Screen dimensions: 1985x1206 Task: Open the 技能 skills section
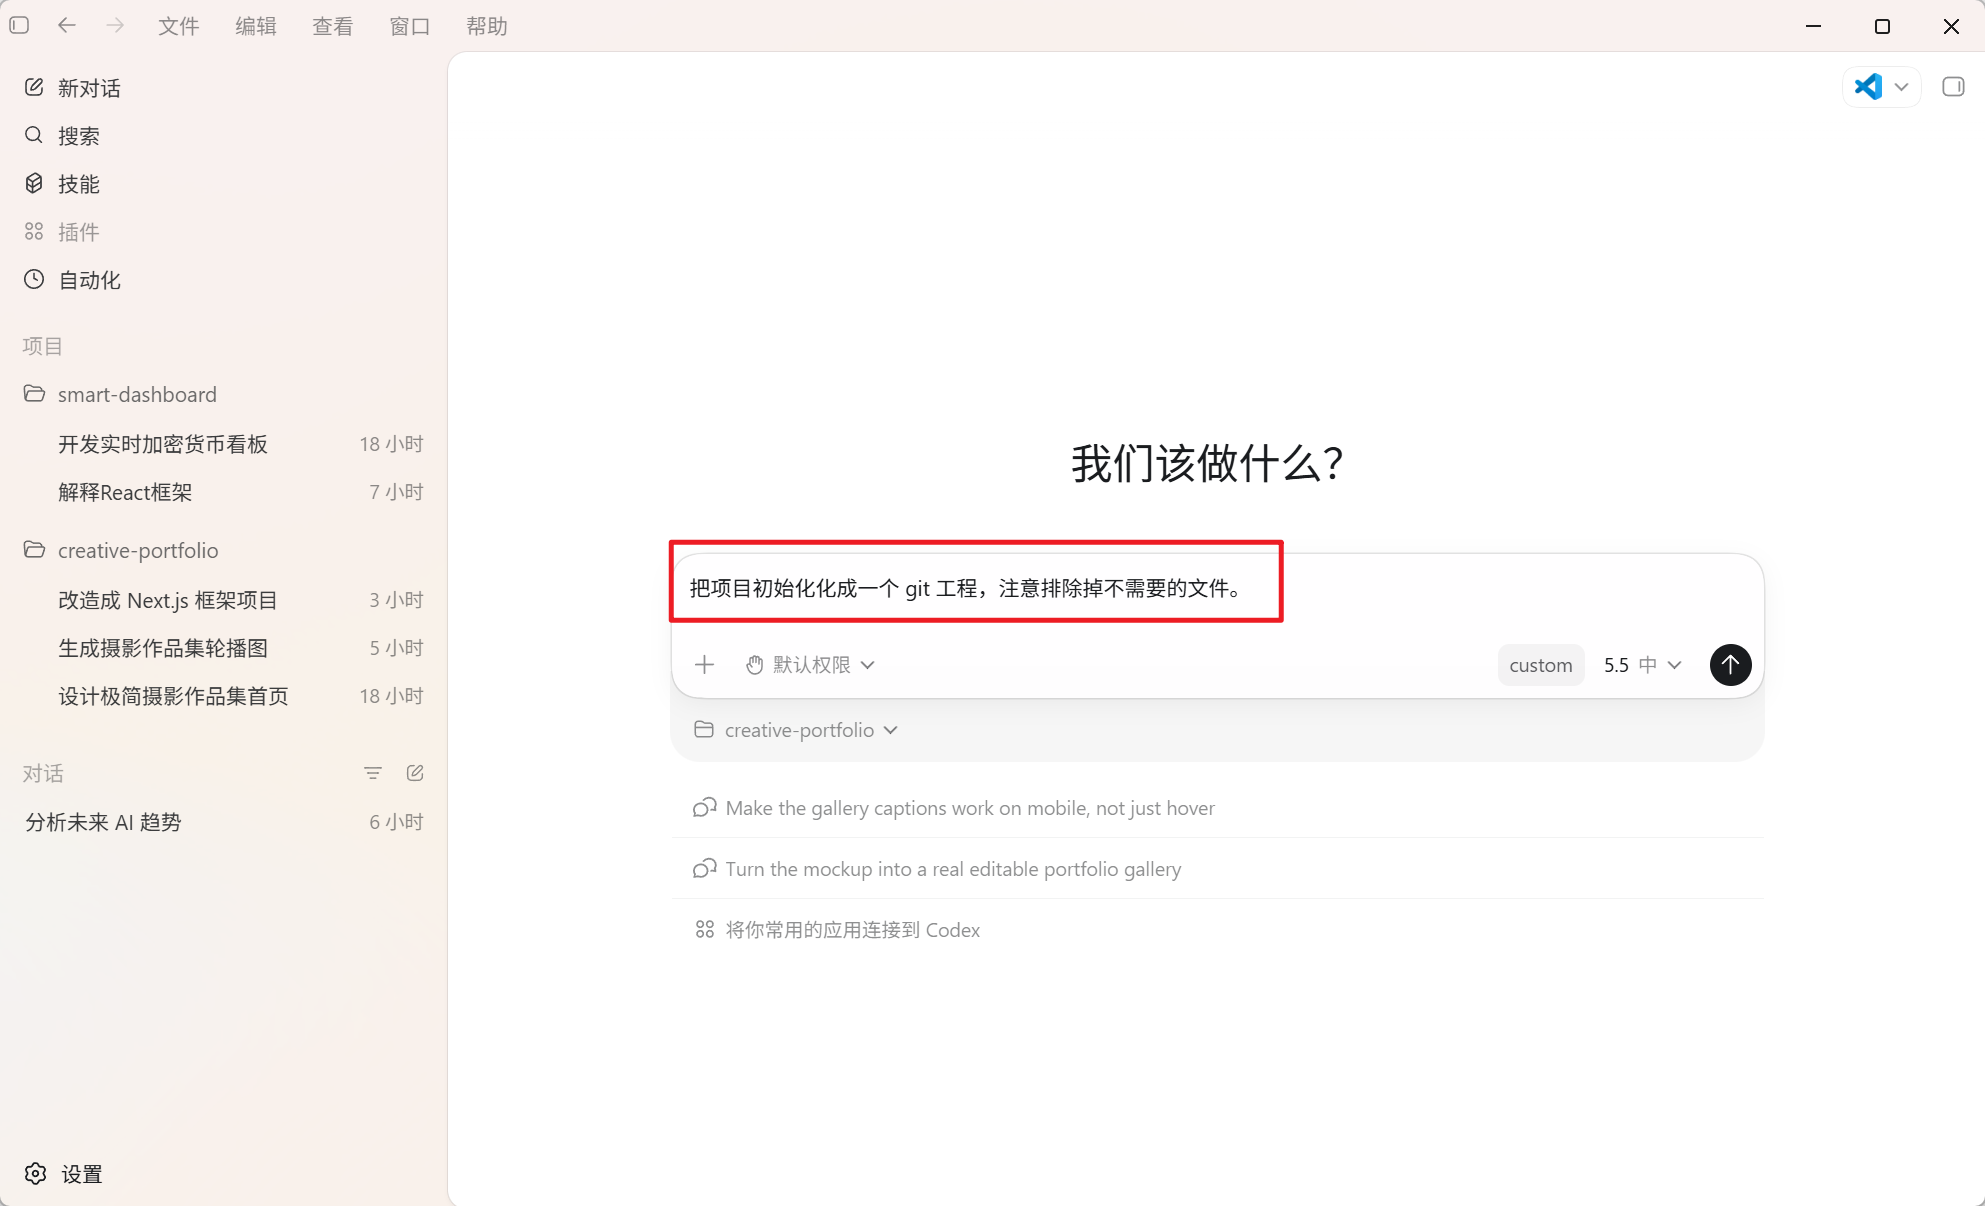[x=224, y=184]
